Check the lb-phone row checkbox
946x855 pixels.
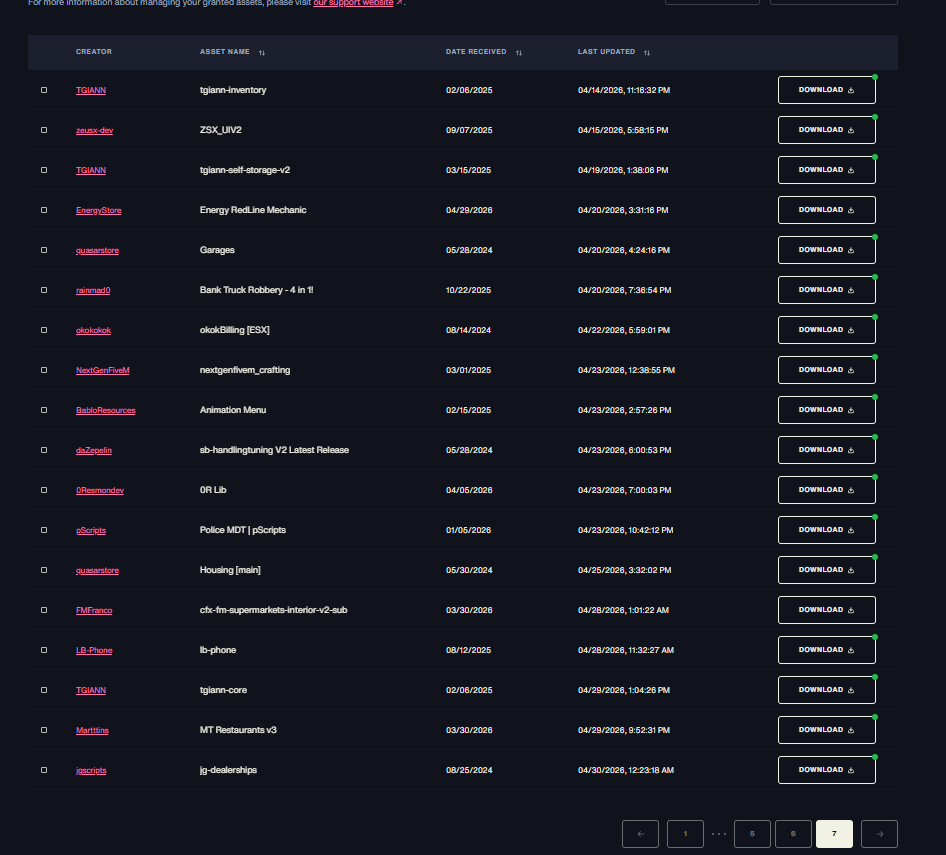[44, 650]
